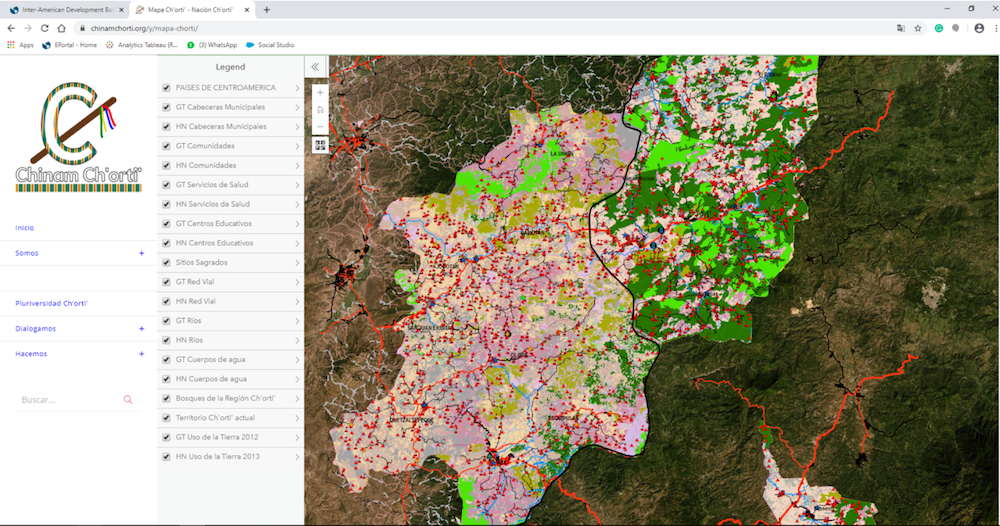Bookmark this page with star icon

coord(918,28)
